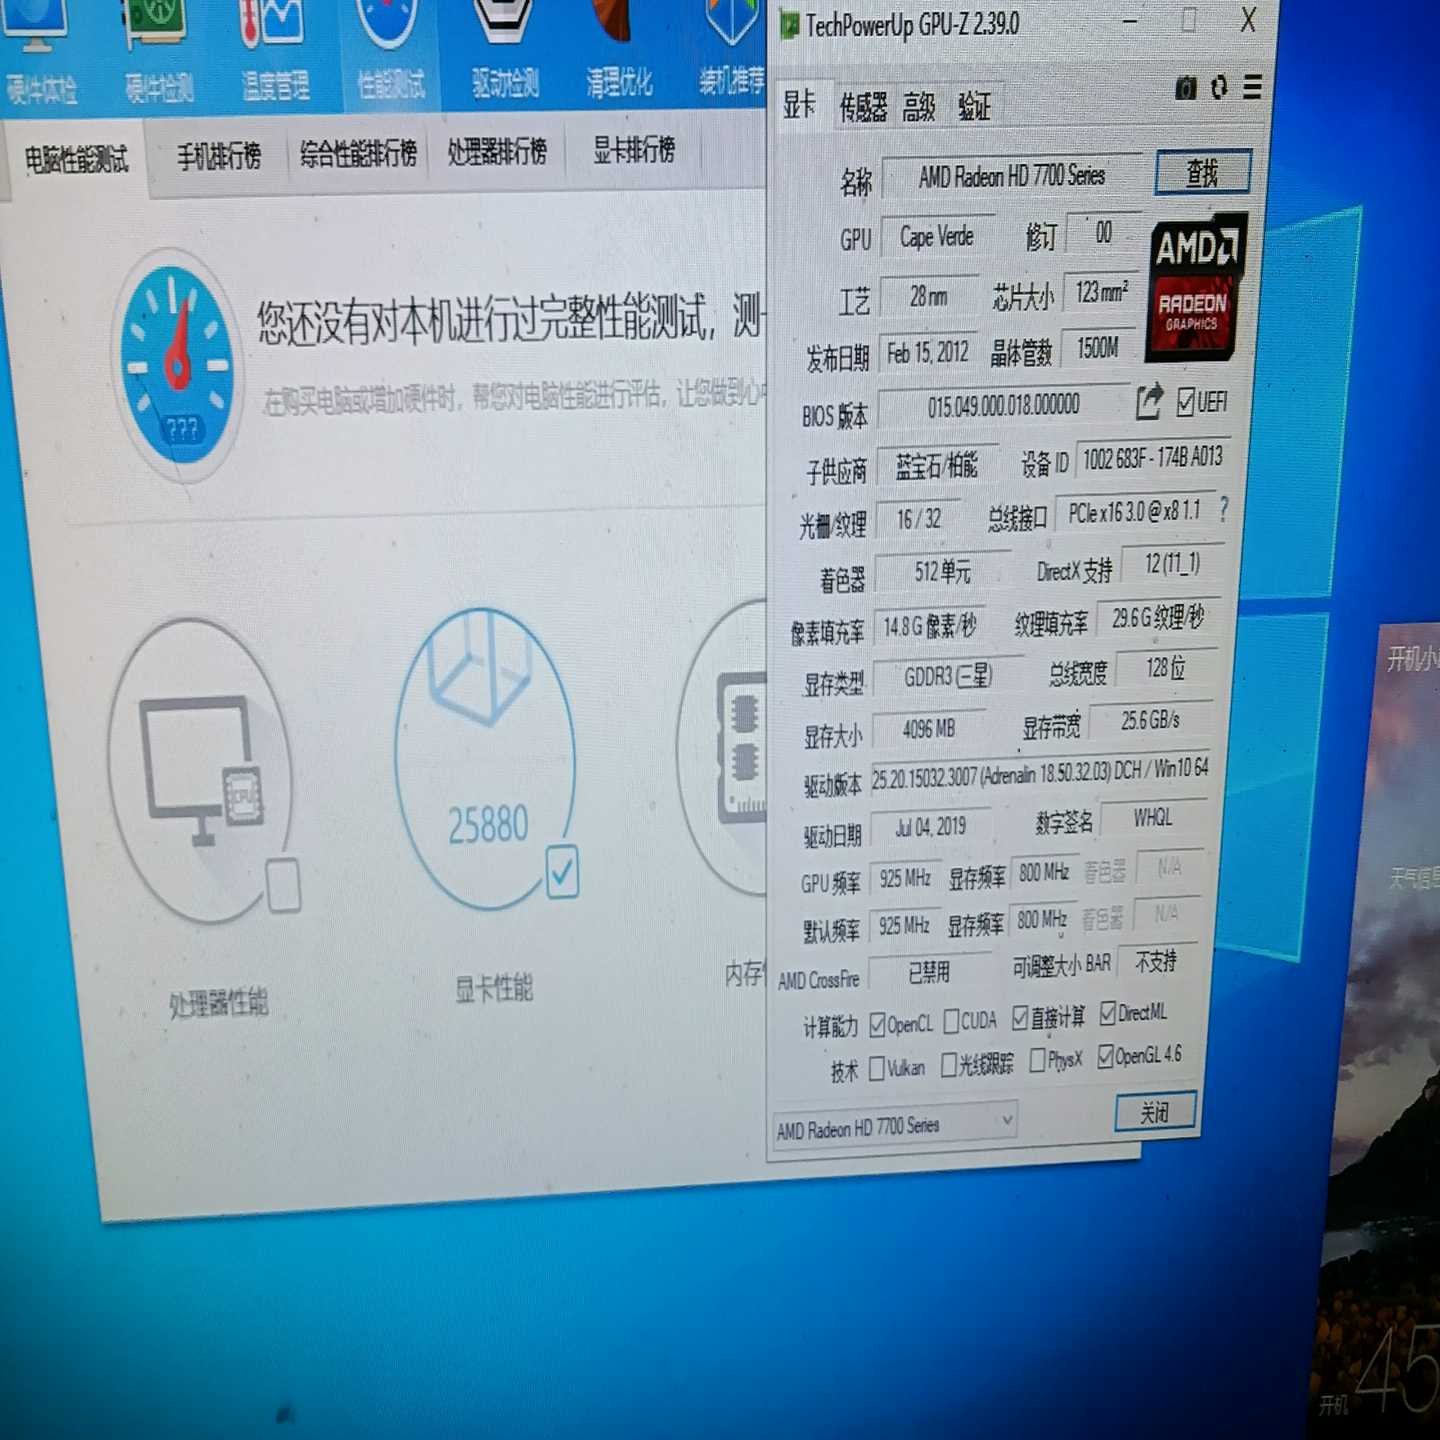Click the driver version 25.20.15032.3007 field
The width and height of the screenshot is (1440, 1440).
[x=1040, y=773]
